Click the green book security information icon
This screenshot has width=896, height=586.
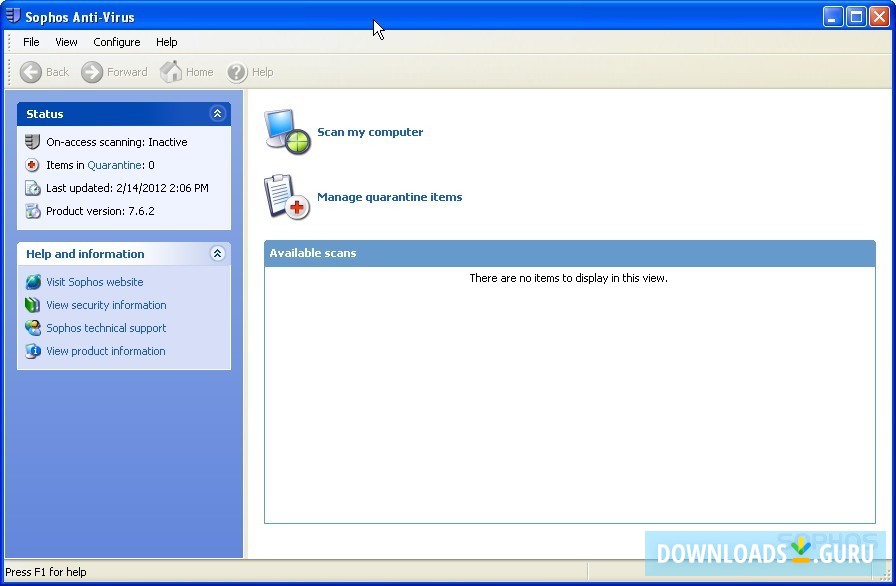(33, 305)
